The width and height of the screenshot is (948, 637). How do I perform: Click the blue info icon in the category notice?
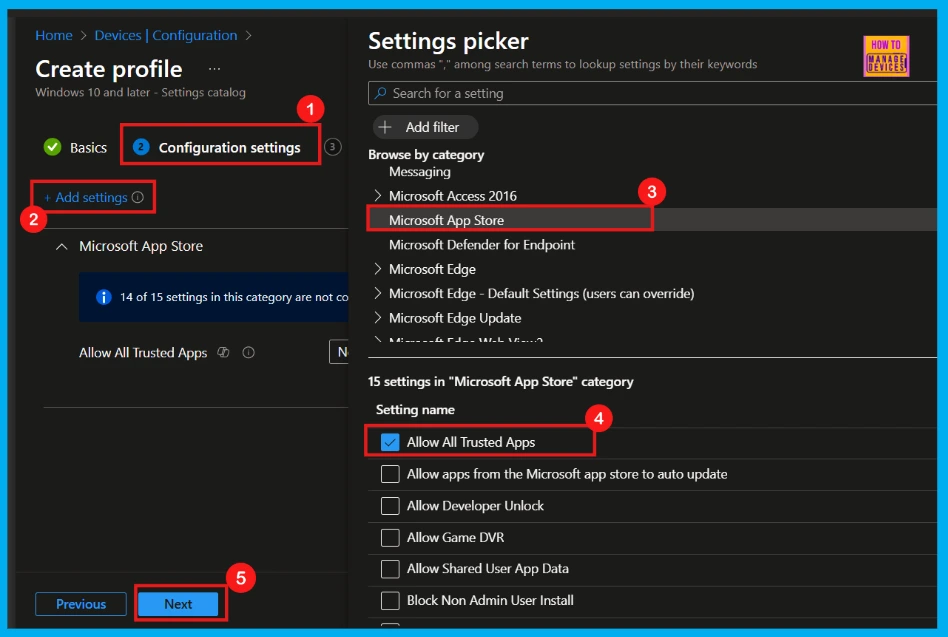(104, 297)
